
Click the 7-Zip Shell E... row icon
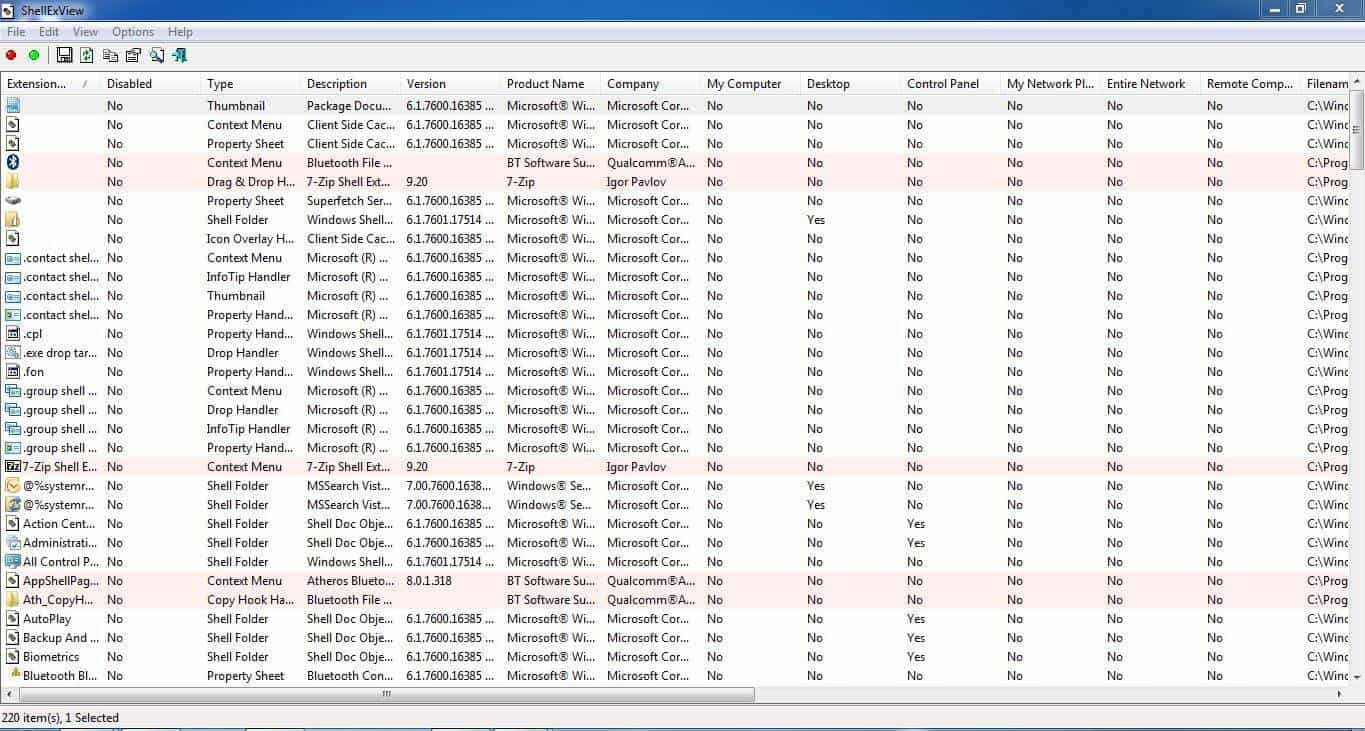point(13,467)
